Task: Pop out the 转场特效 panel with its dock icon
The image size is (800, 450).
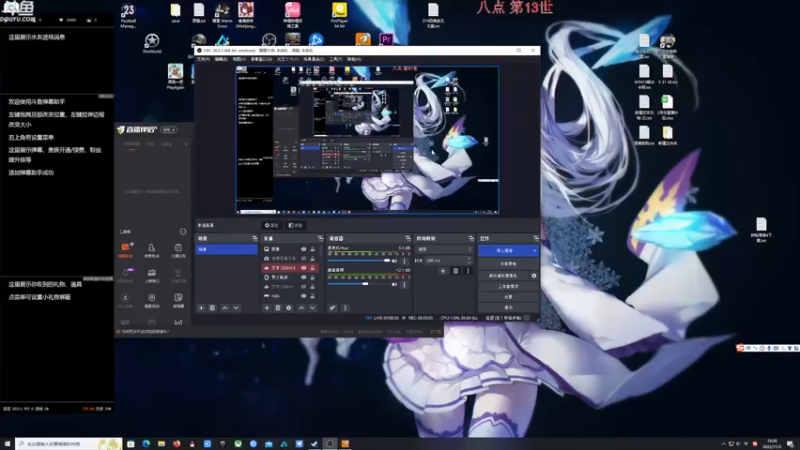Action: point(471,238)
